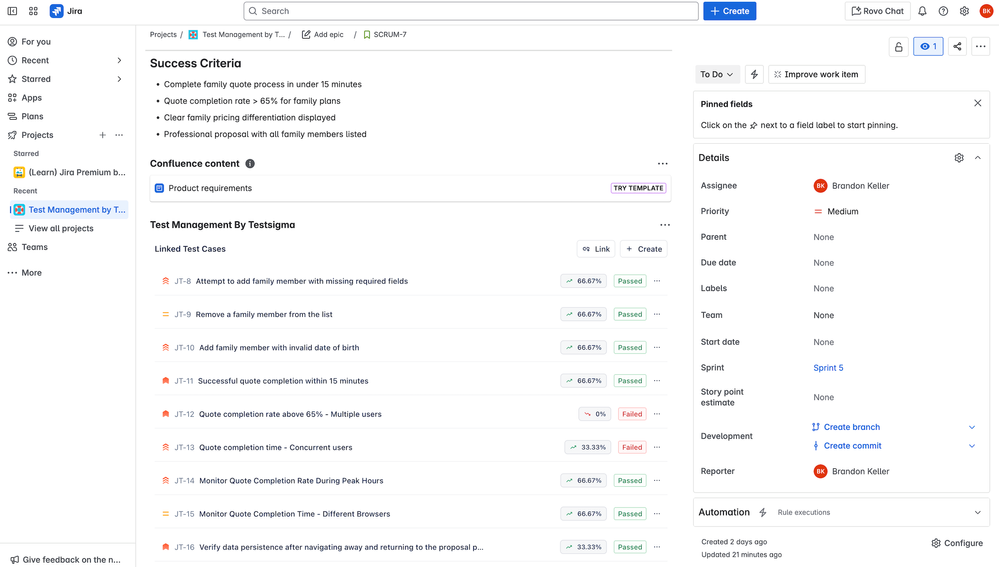The width and height of the screenshot is (999, 567).
Task: Collapse the Details section chevron
Action: click(x=977, y=158)
